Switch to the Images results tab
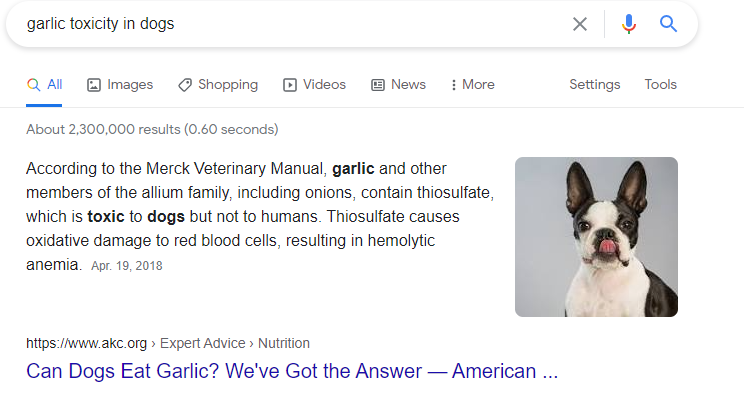The image size is (744, 398). tap(120, 84)
